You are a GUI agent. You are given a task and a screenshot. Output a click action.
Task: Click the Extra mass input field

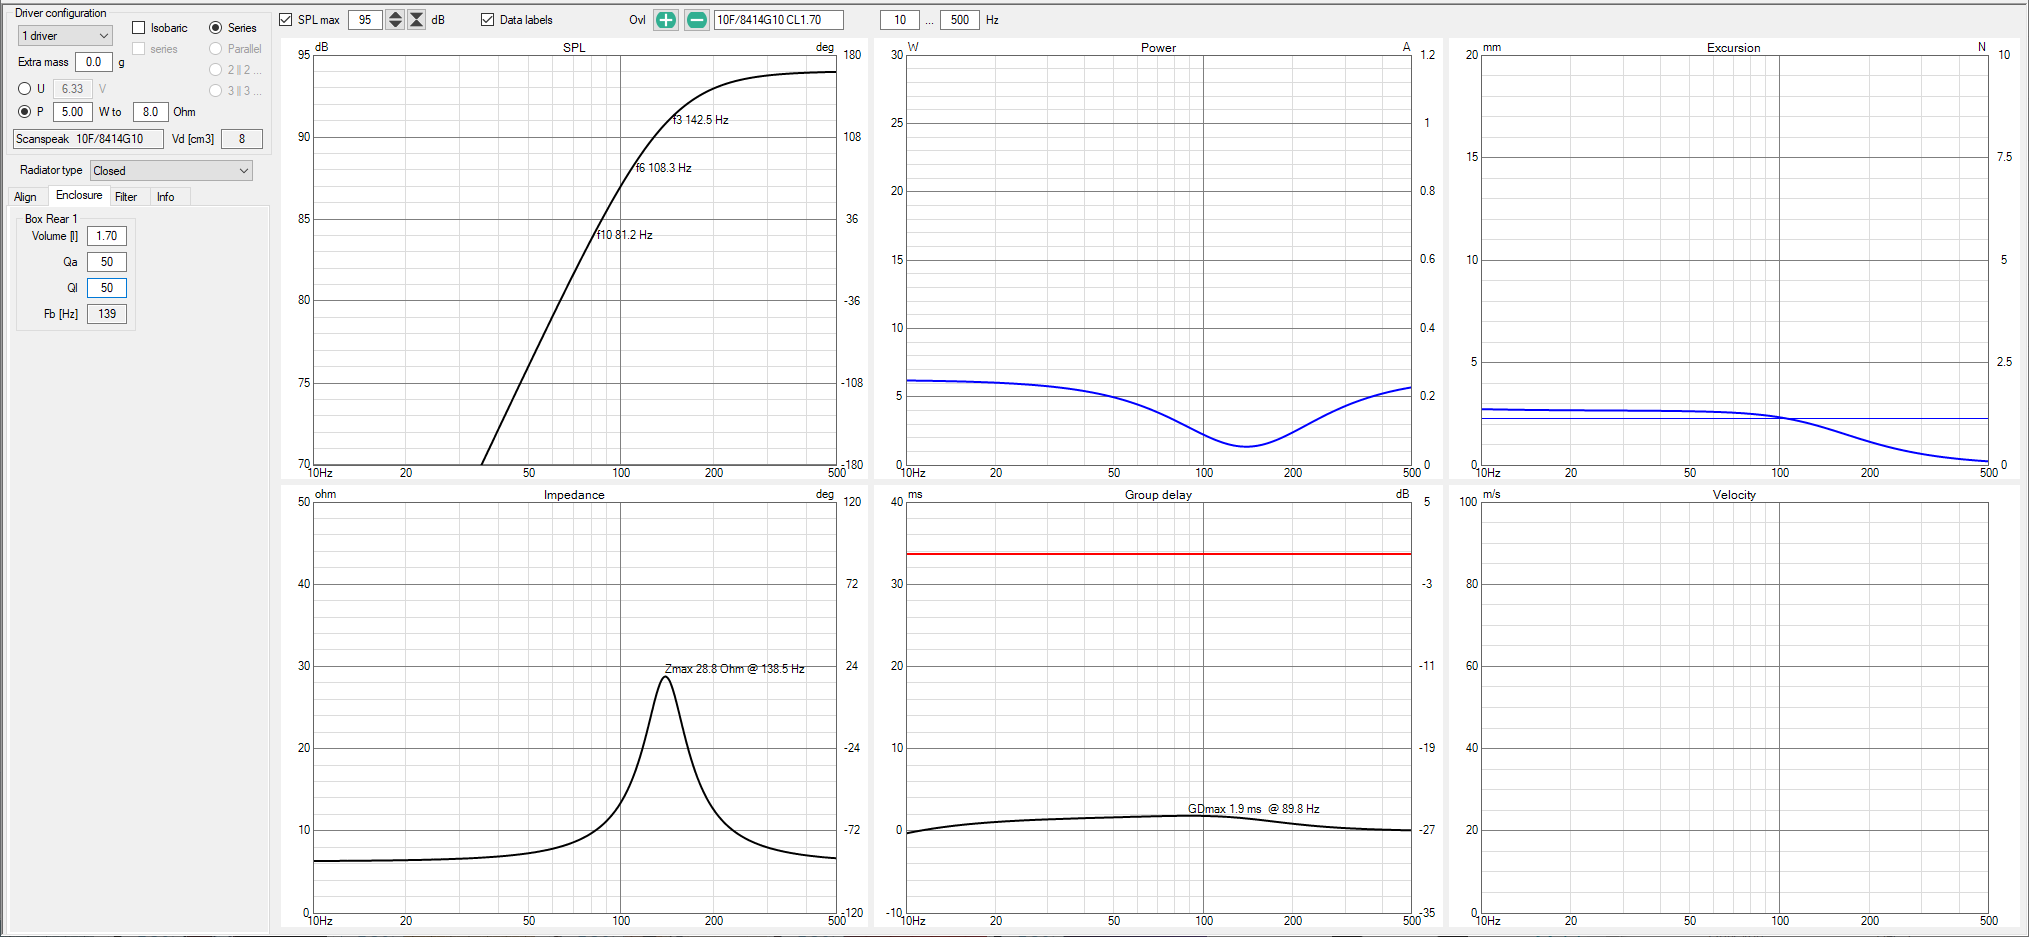coord(94,62)
